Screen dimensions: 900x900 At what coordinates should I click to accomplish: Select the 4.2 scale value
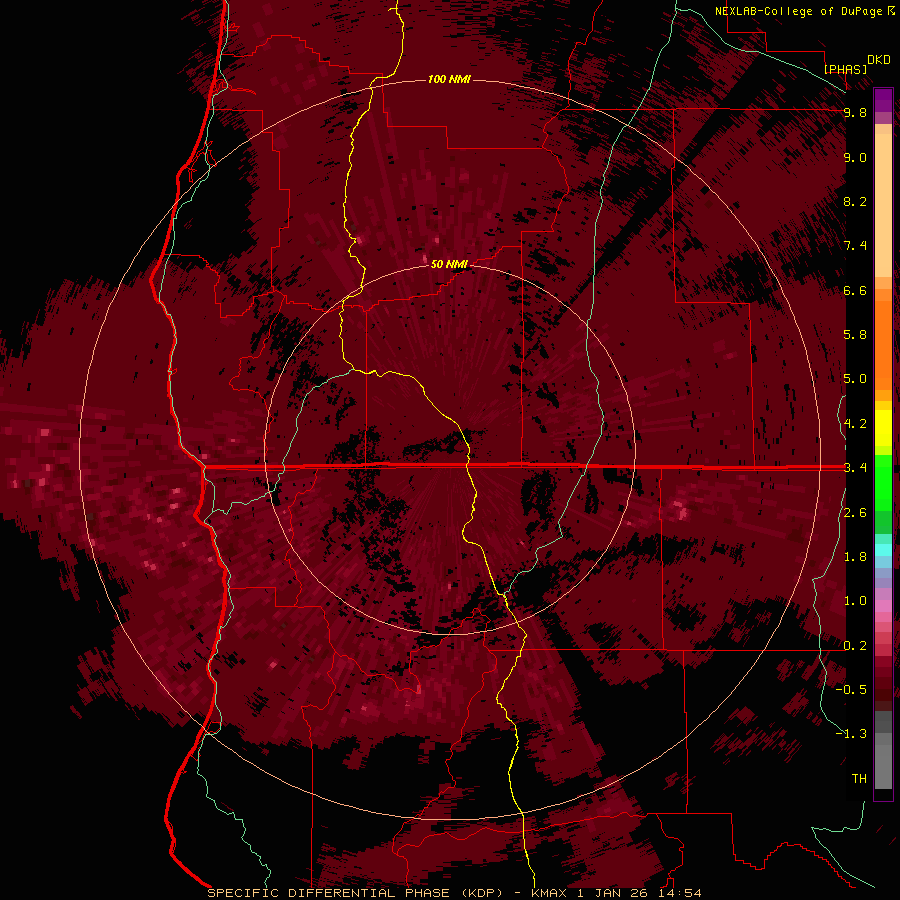point(855,424)
